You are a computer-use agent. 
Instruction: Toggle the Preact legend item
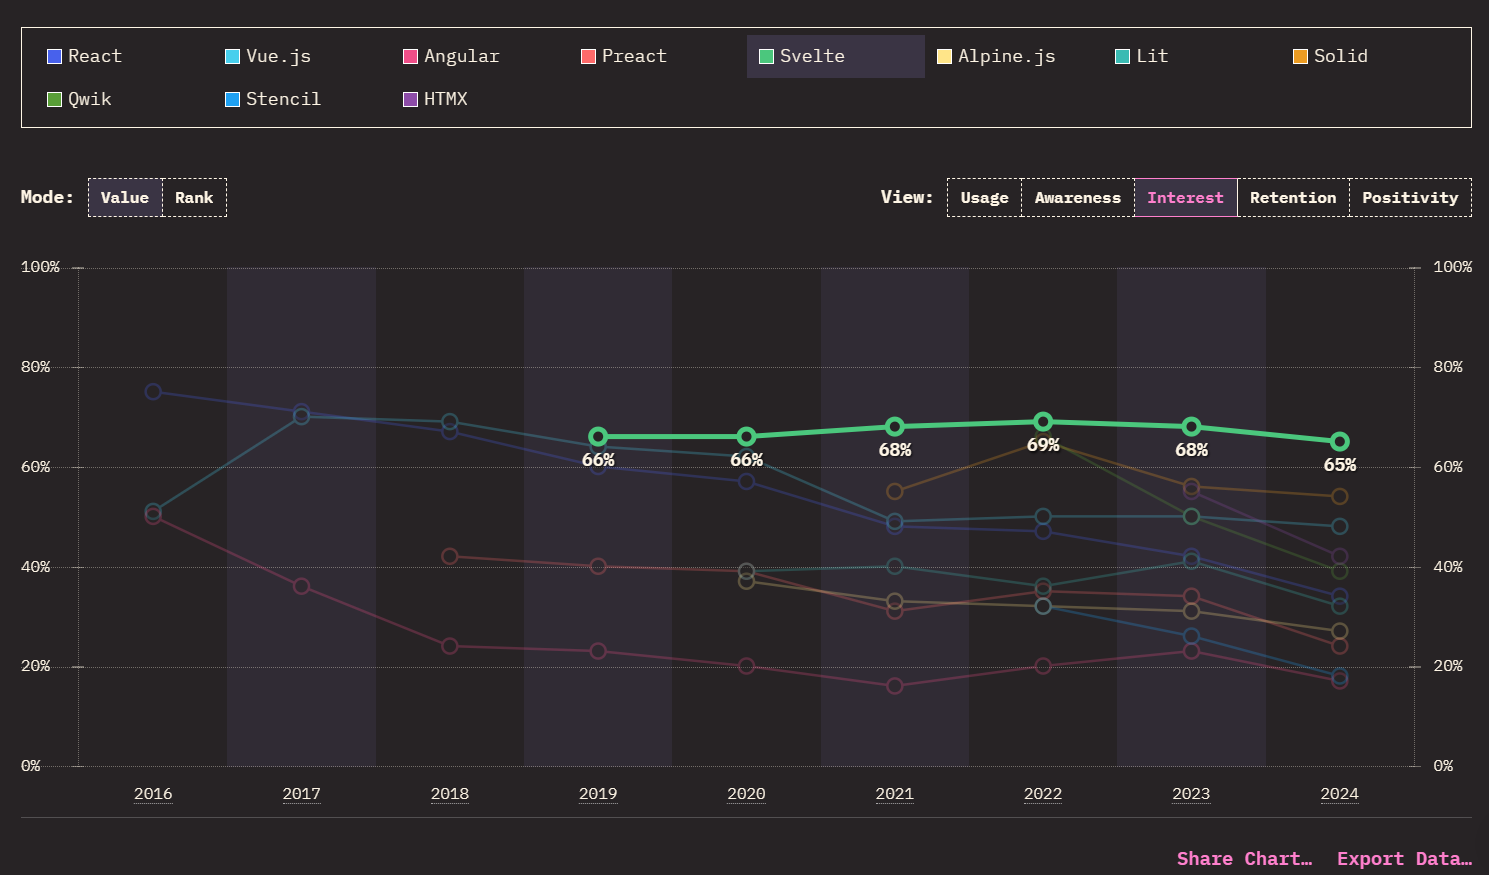coord(624,56)
